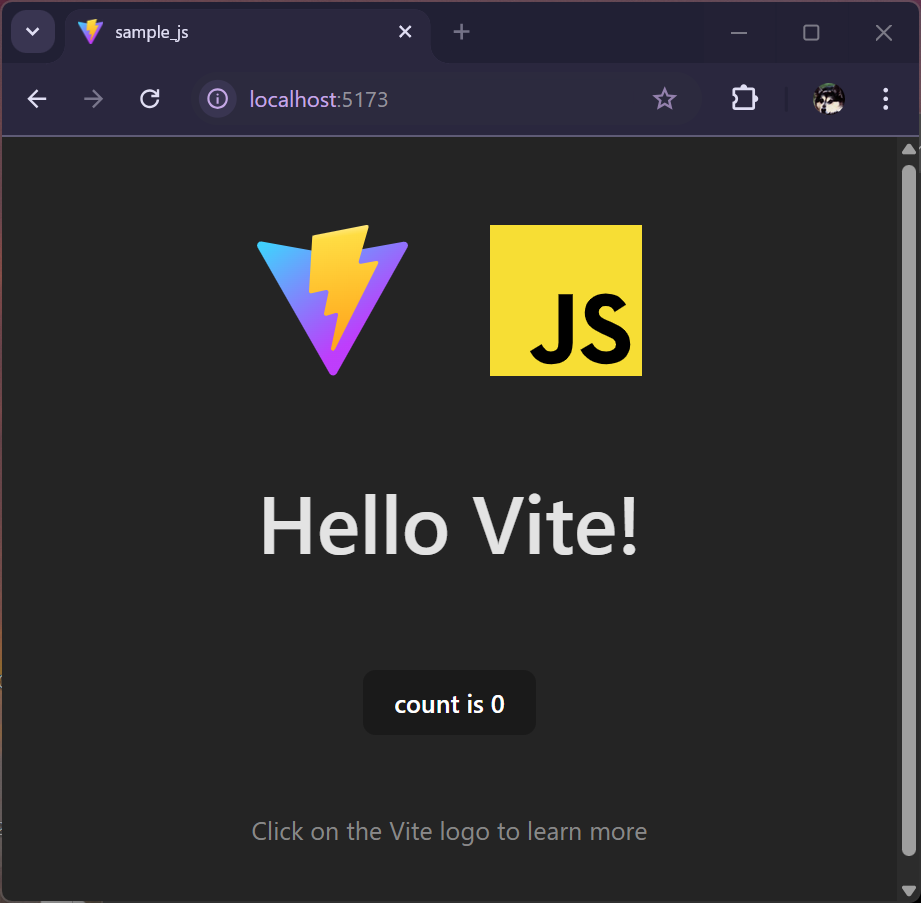921x903 pixels.
Task: Go back using the back arrow
Action: (x=37, y=99)
